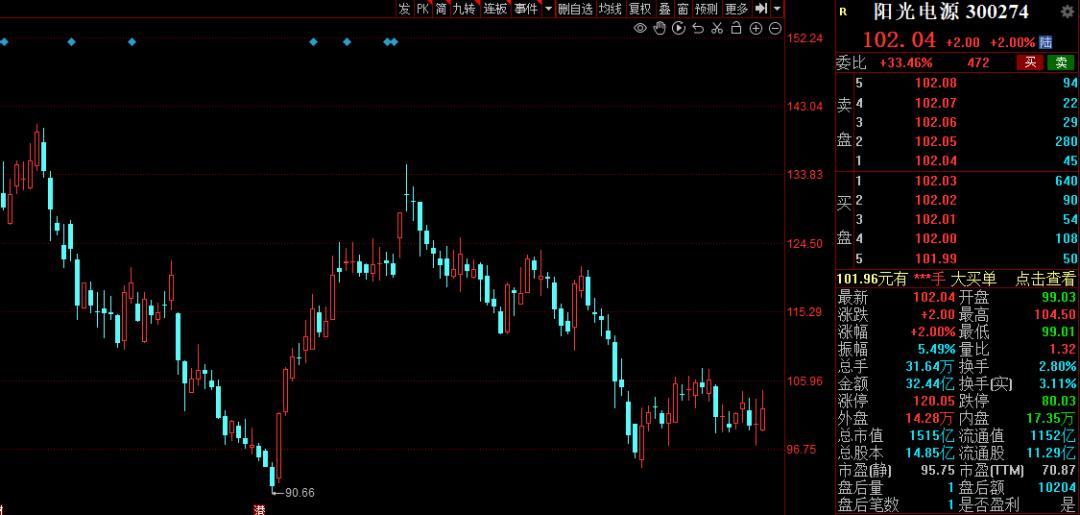The width and height of the screenshot is (1080, 515).
Task: Click the rightmost blue diamond event marker
Action: (394, 42)
